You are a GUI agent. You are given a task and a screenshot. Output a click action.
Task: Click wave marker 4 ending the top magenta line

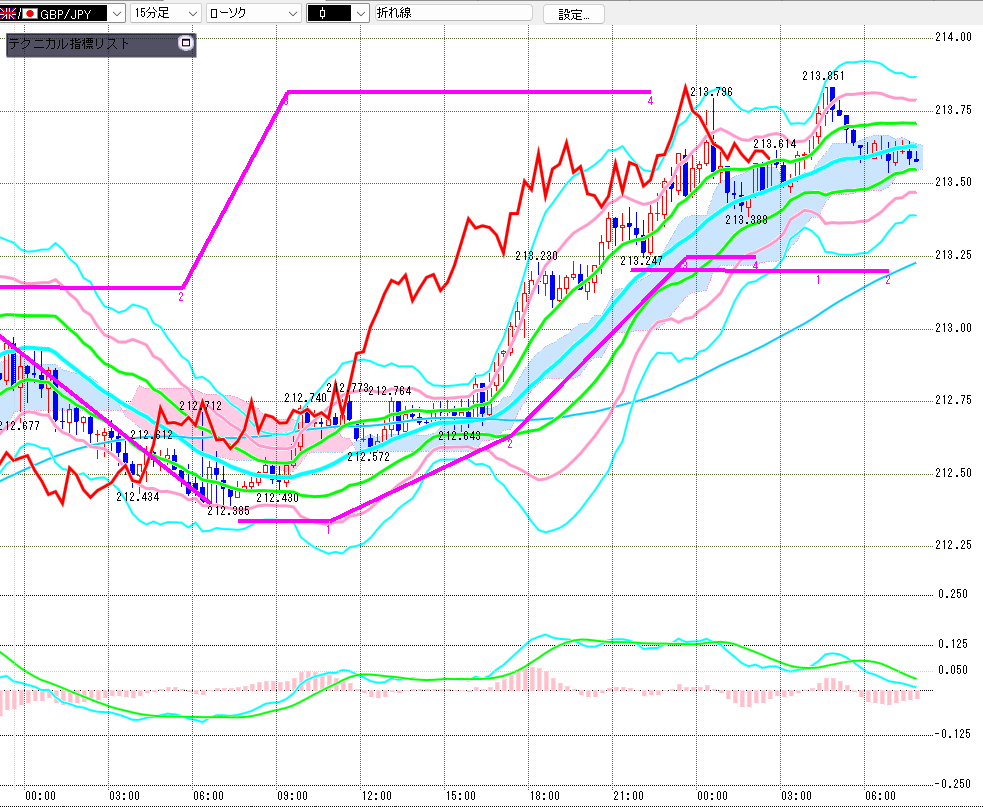point(650,101)
